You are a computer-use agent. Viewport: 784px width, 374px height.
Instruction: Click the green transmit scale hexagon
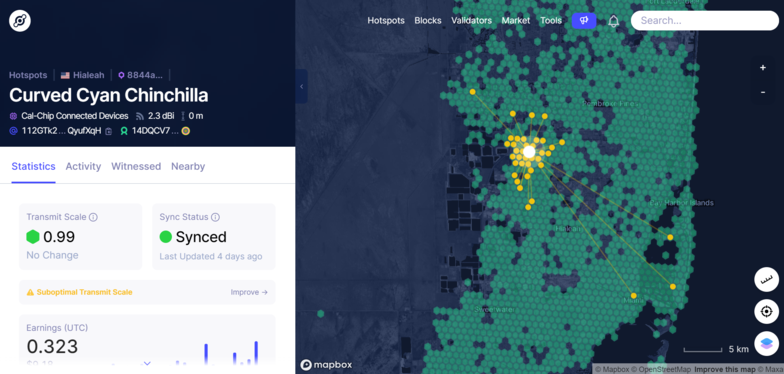click(33, 236)
